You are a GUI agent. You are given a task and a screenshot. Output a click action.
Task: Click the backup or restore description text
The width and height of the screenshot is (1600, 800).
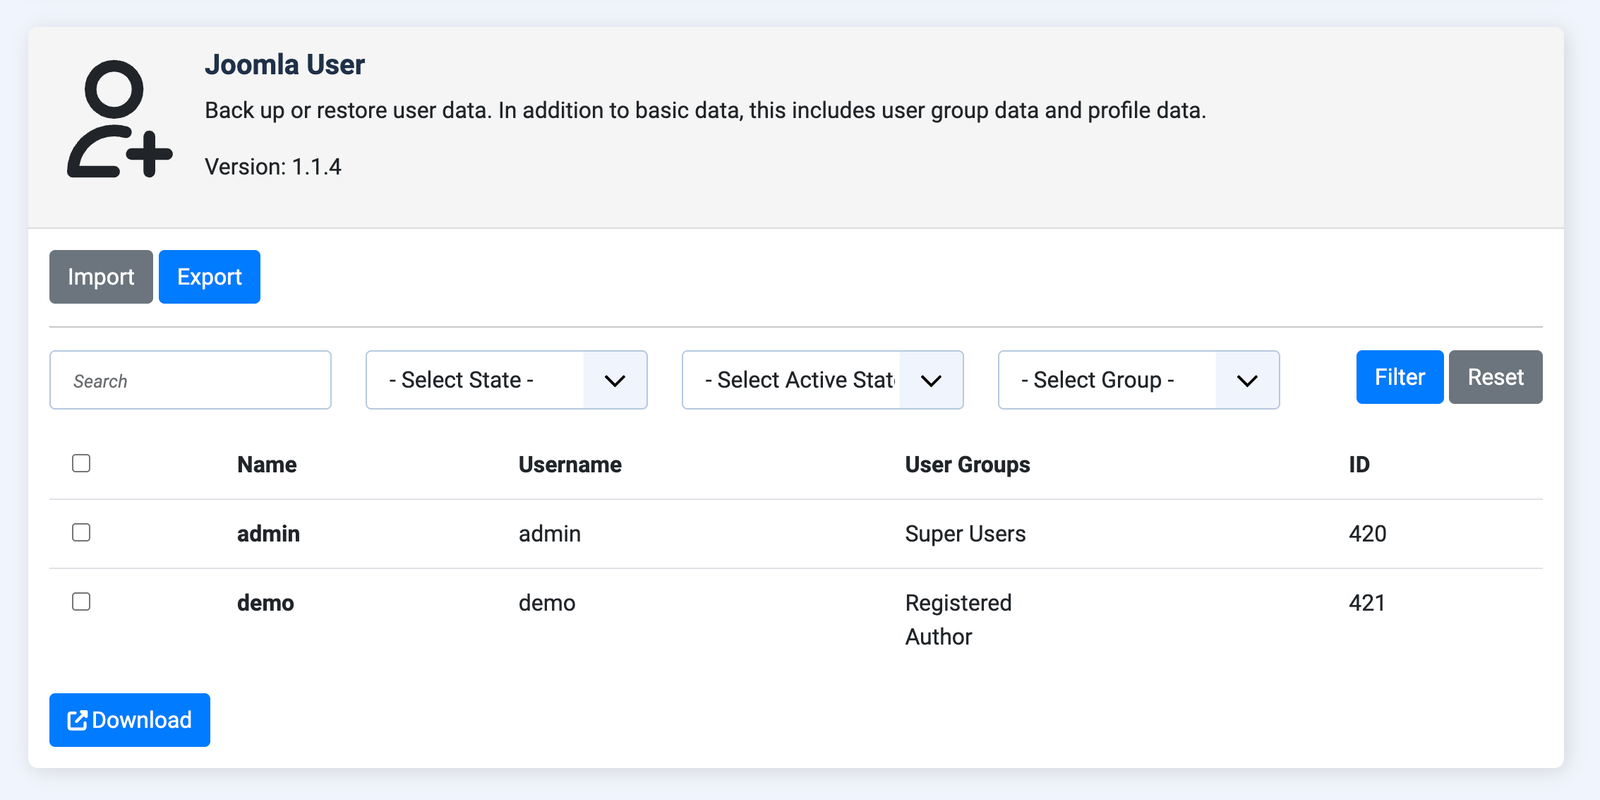705,110
